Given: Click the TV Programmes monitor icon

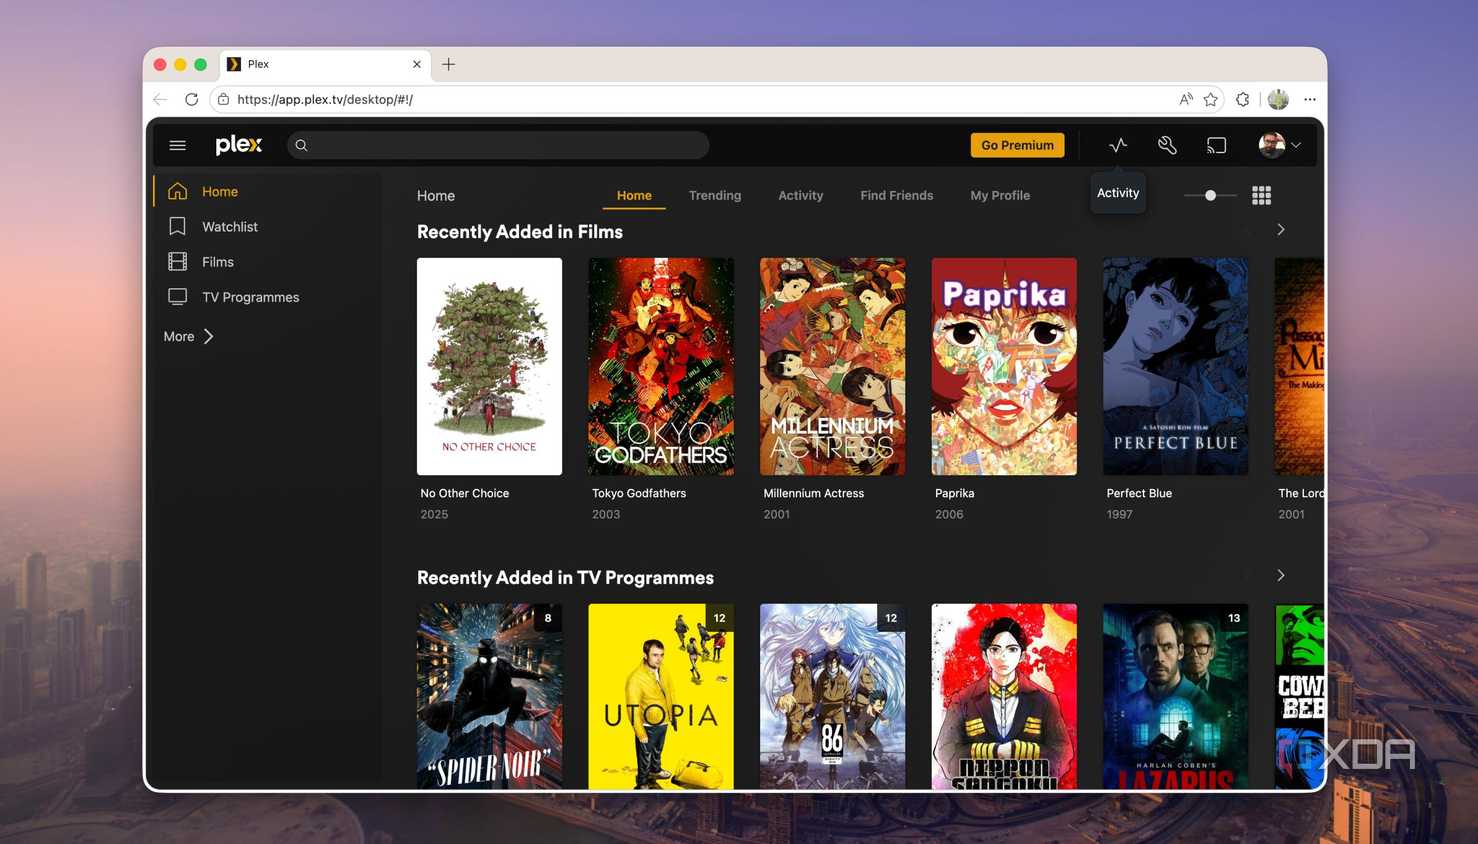Looking at the screenshot, I should [x=178, y=297].
